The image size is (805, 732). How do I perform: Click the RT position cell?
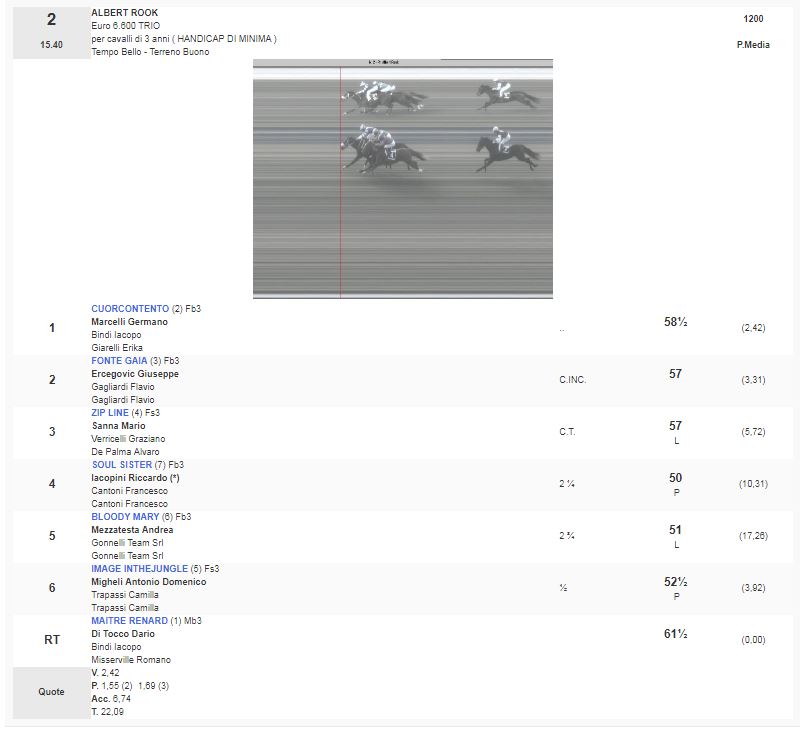[x=52, y=640]
